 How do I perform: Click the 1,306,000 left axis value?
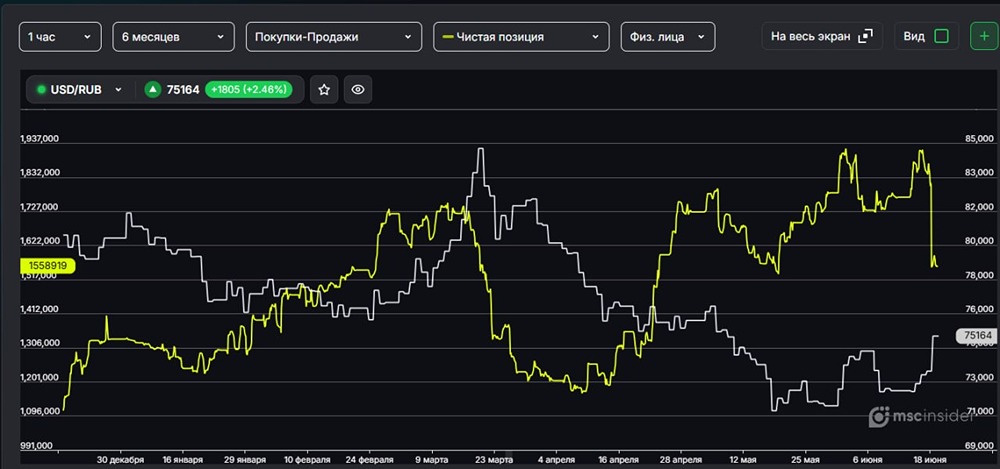(x=41, y=343)
